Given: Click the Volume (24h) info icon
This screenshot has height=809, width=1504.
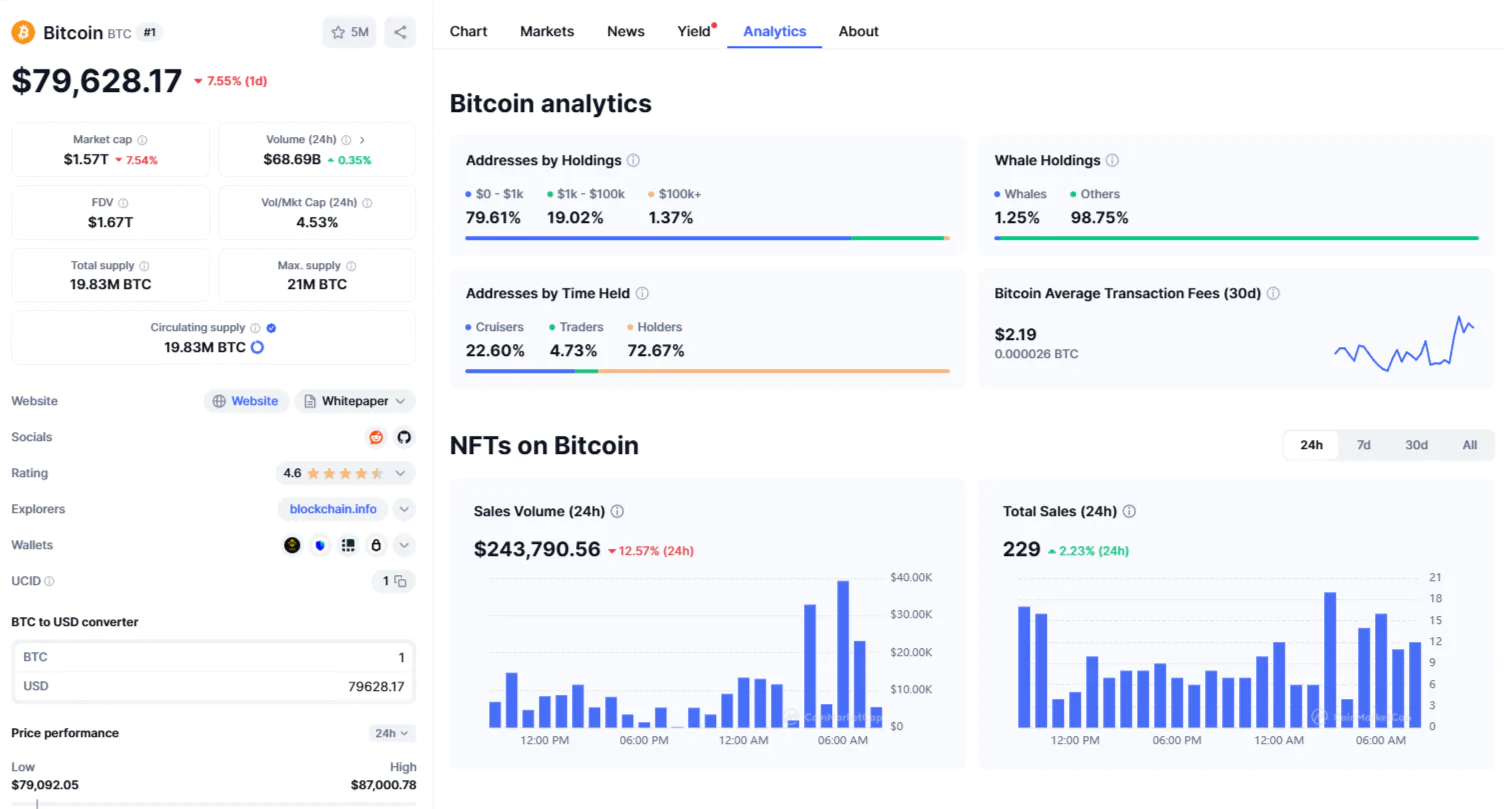Looking at the screenshot, I should coord(346,140).
